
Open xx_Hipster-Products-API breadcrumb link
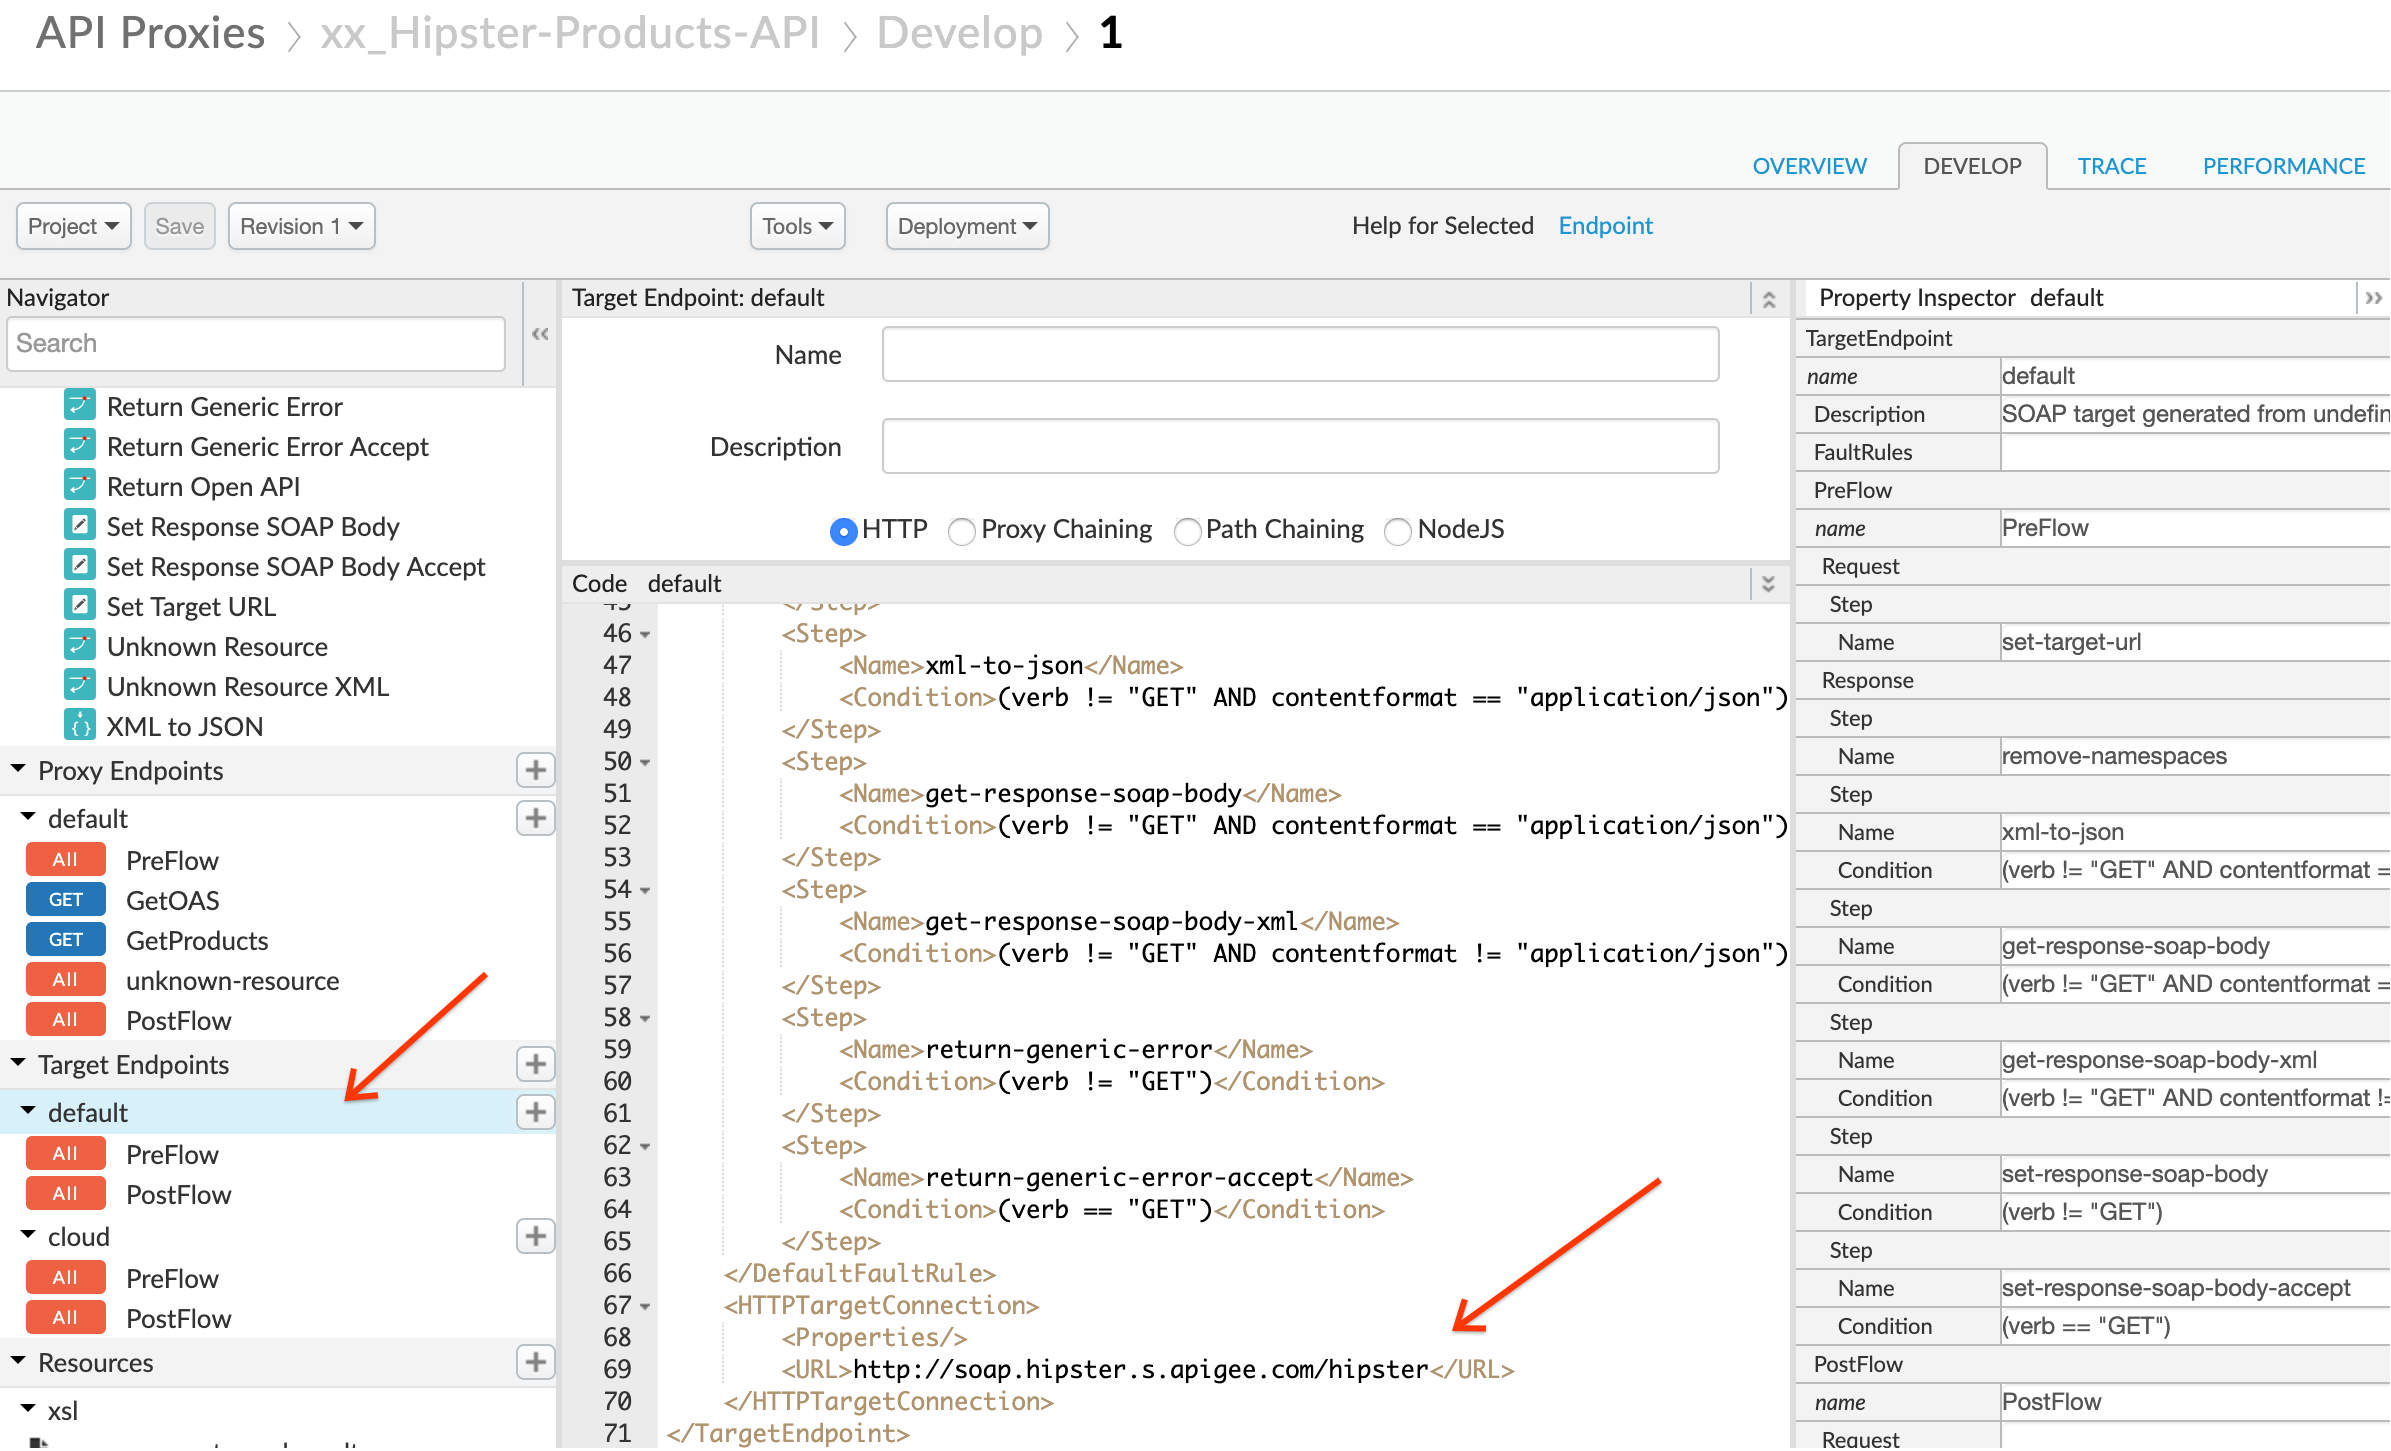570,34
